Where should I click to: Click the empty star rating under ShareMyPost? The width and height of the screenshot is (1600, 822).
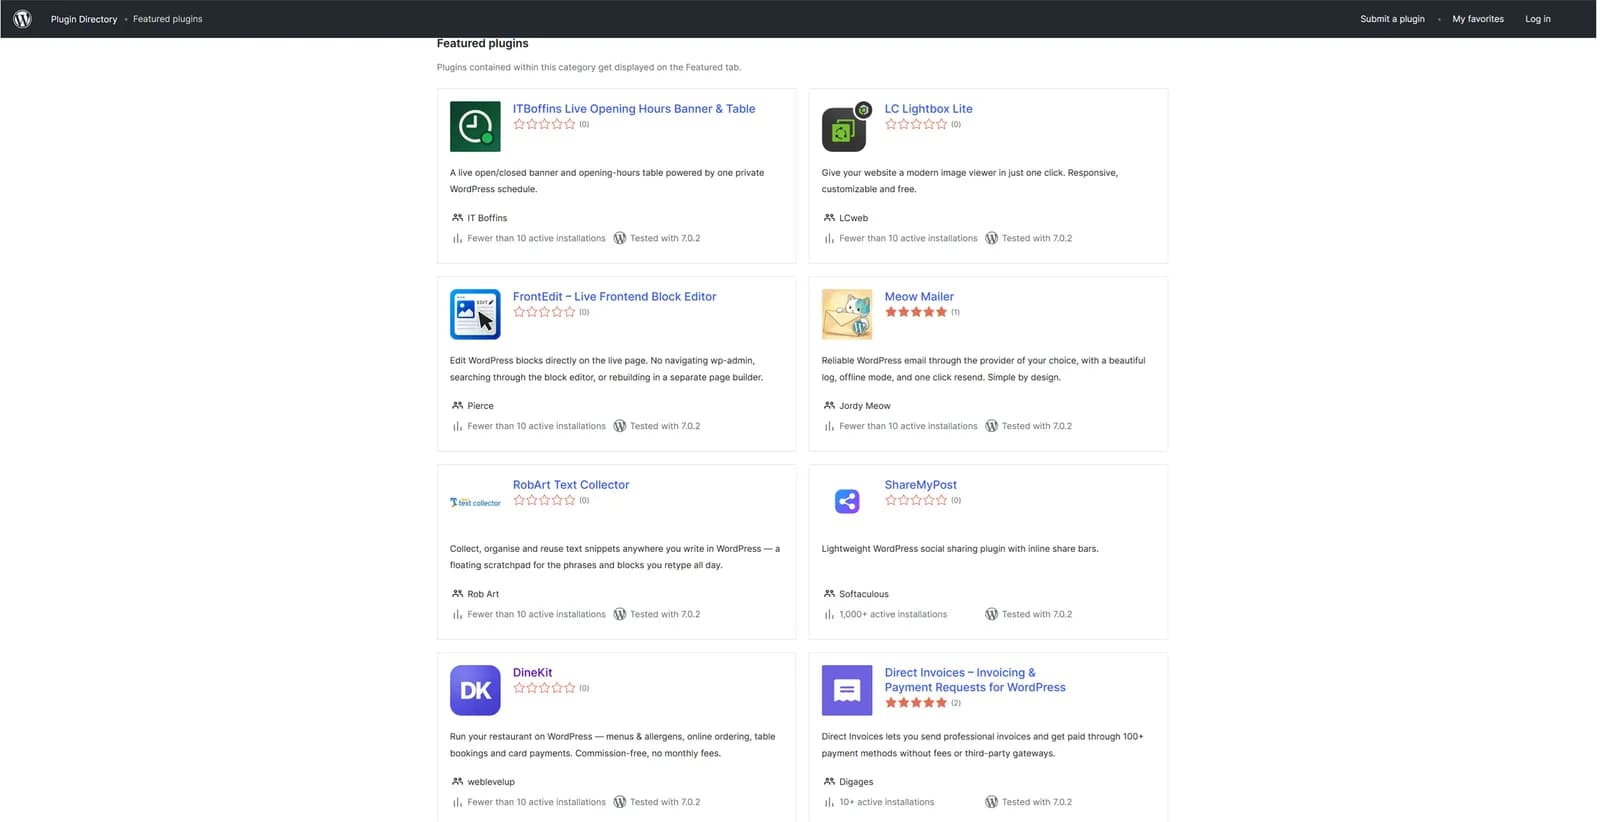click(916, 500)
